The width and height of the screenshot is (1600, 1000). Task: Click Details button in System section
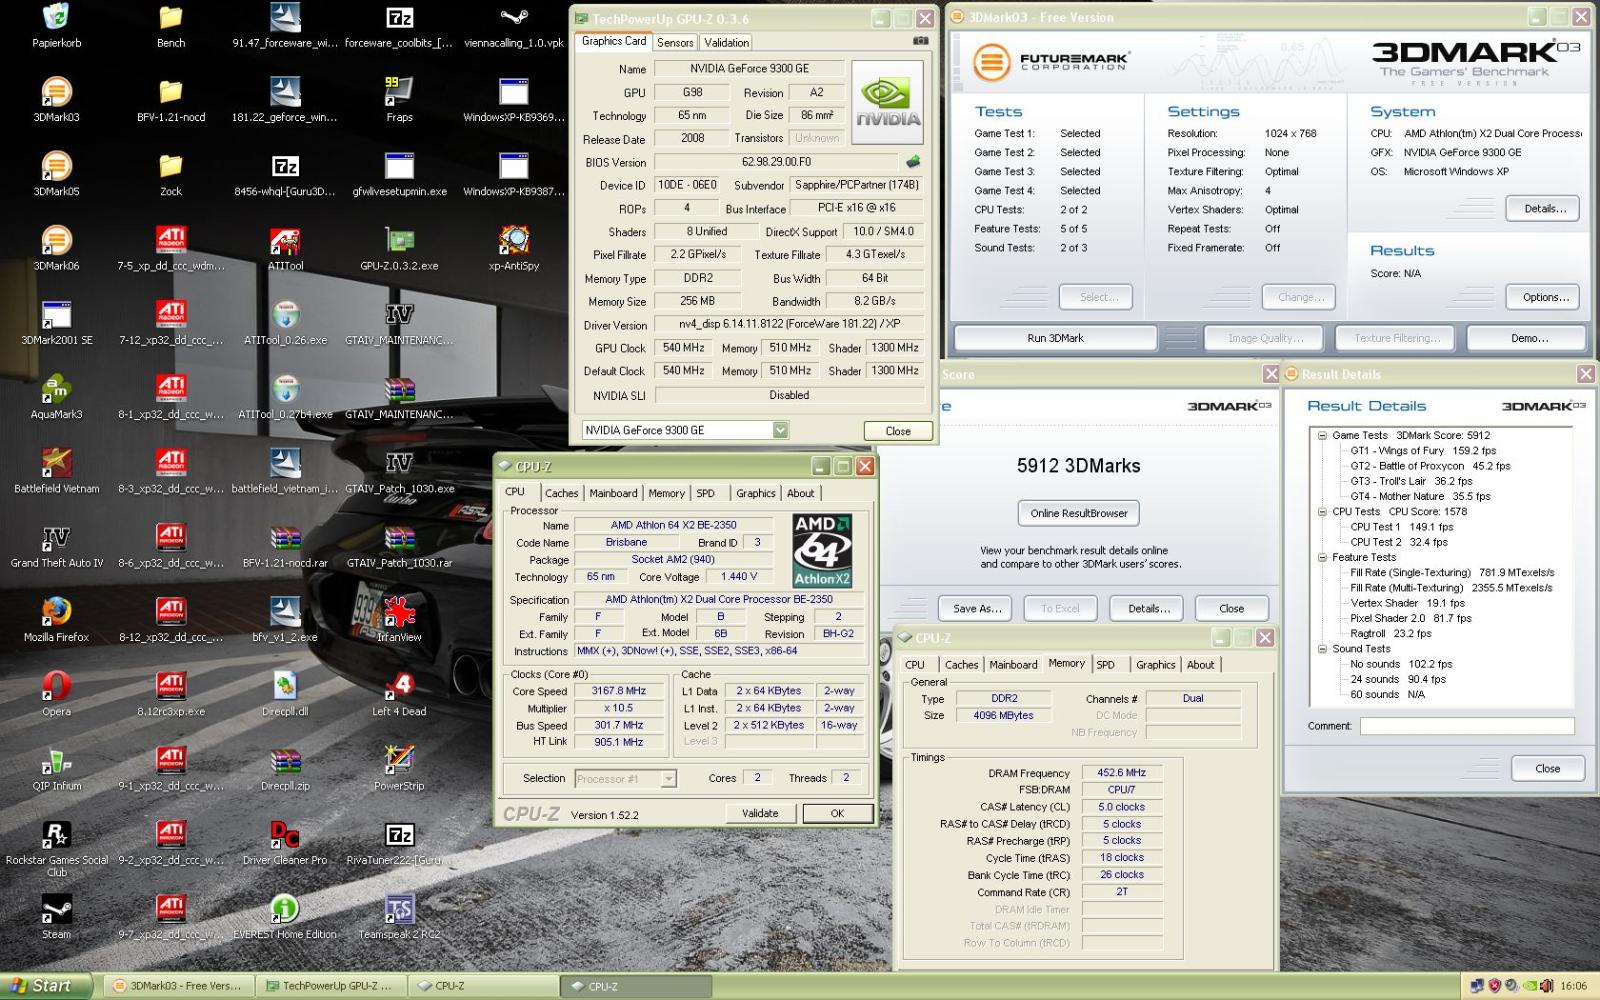pos(1545,209)
